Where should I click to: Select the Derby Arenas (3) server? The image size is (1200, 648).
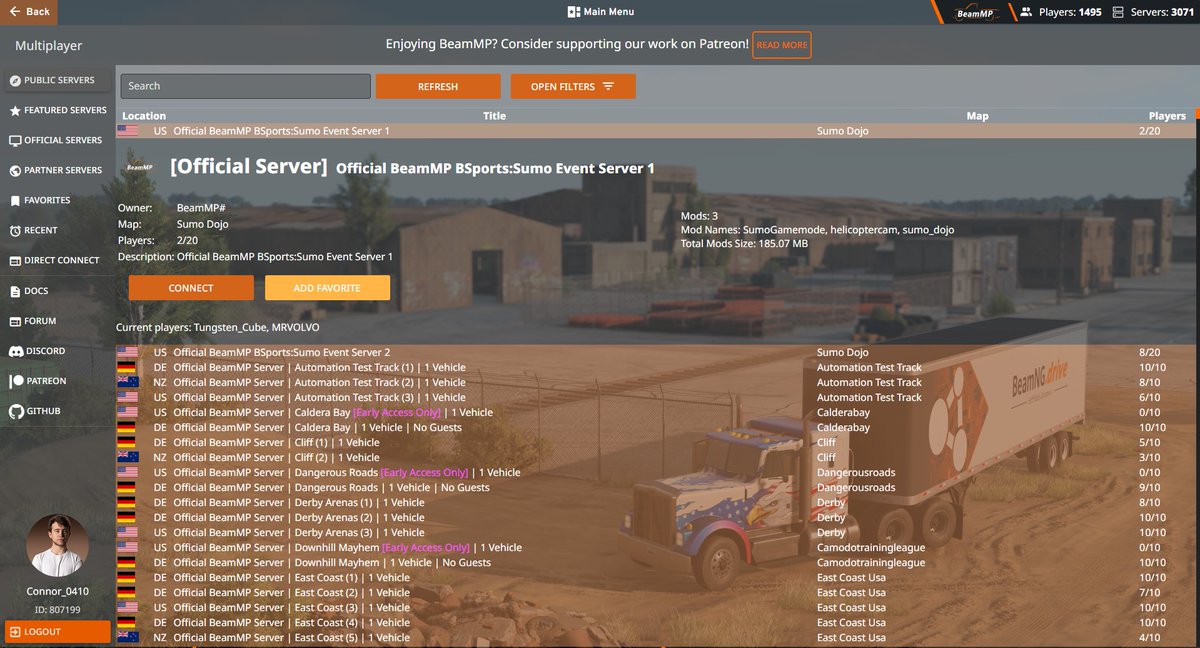[x=655, y=532]
